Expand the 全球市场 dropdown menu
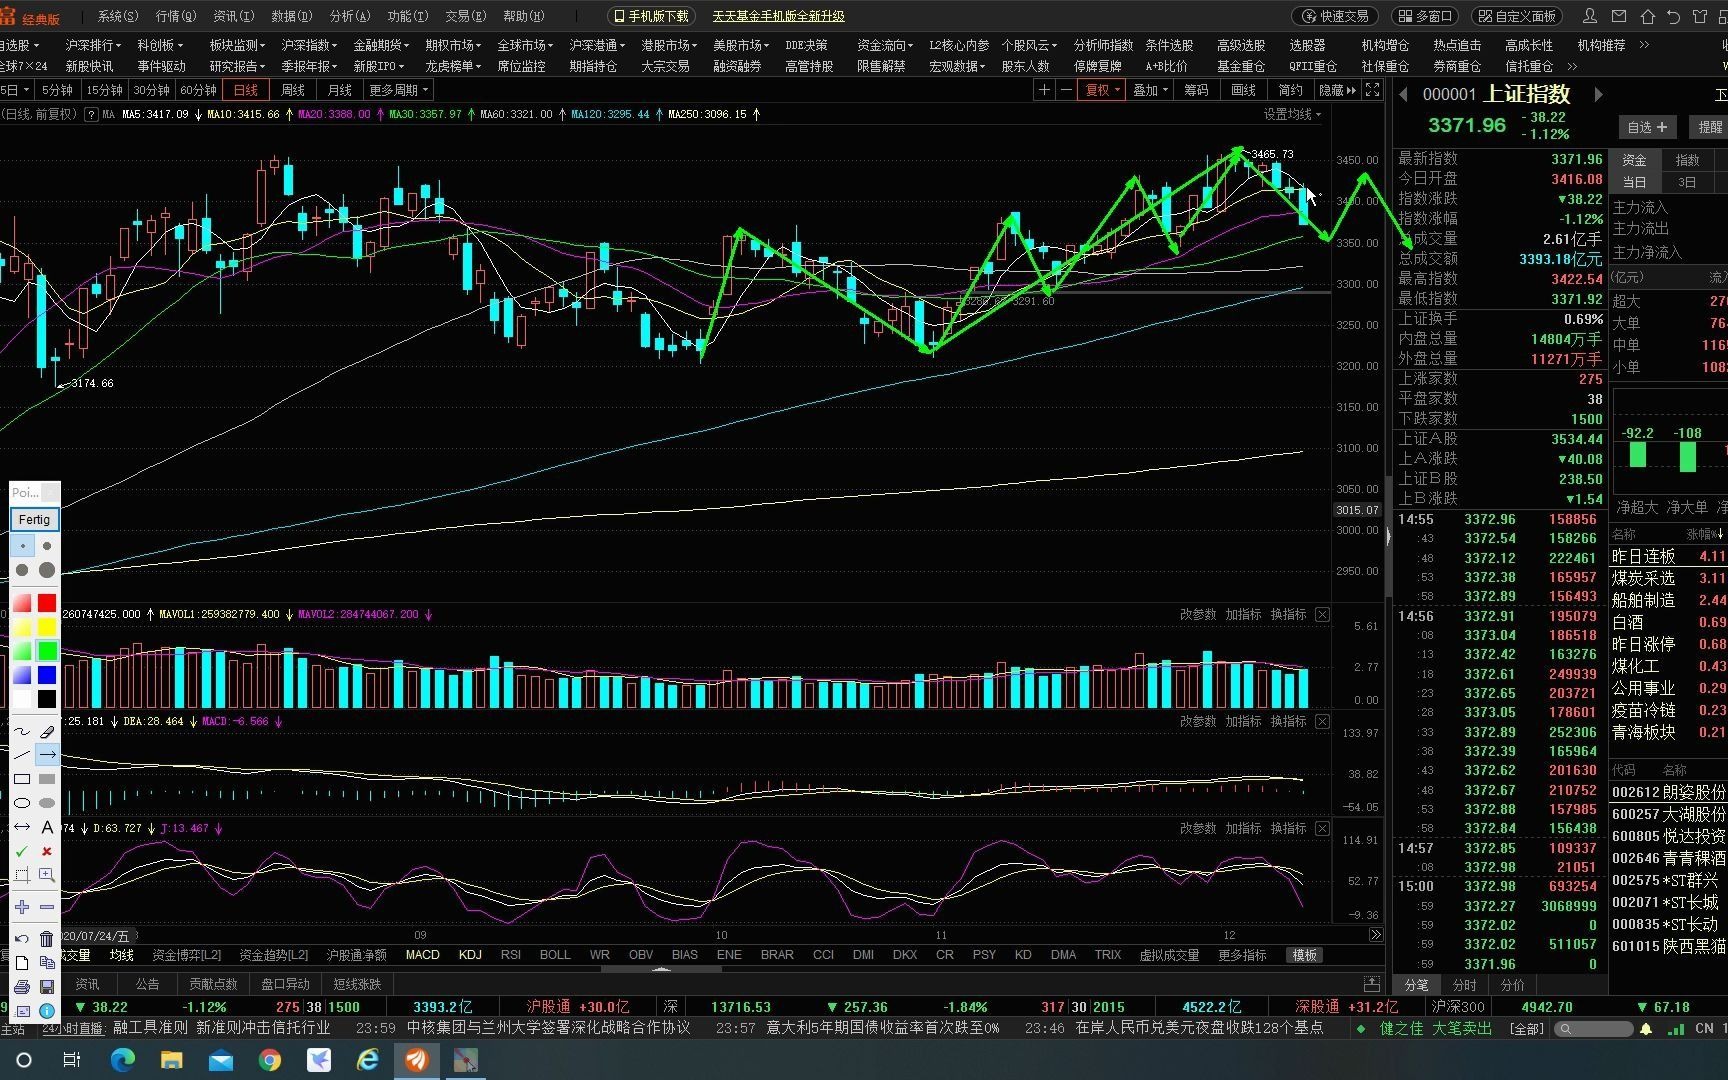Viewport: 1728px width, 1080px height. click(x=525, y=45)
